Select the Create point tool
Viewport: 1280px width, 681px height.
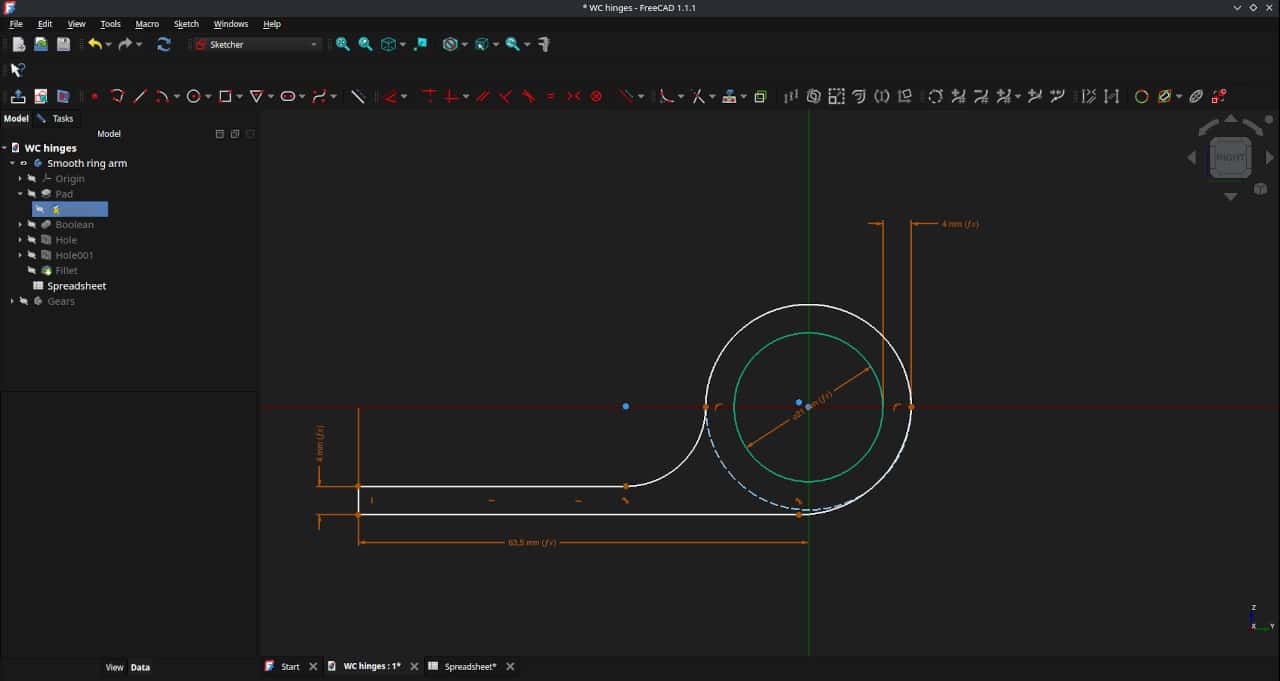point(95,97)
